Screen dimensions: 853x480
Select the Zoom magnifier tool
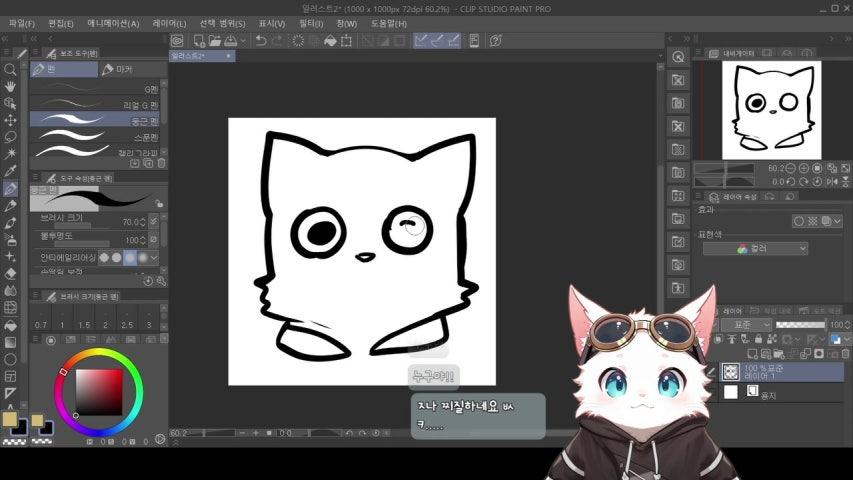(x=10, y=70)
